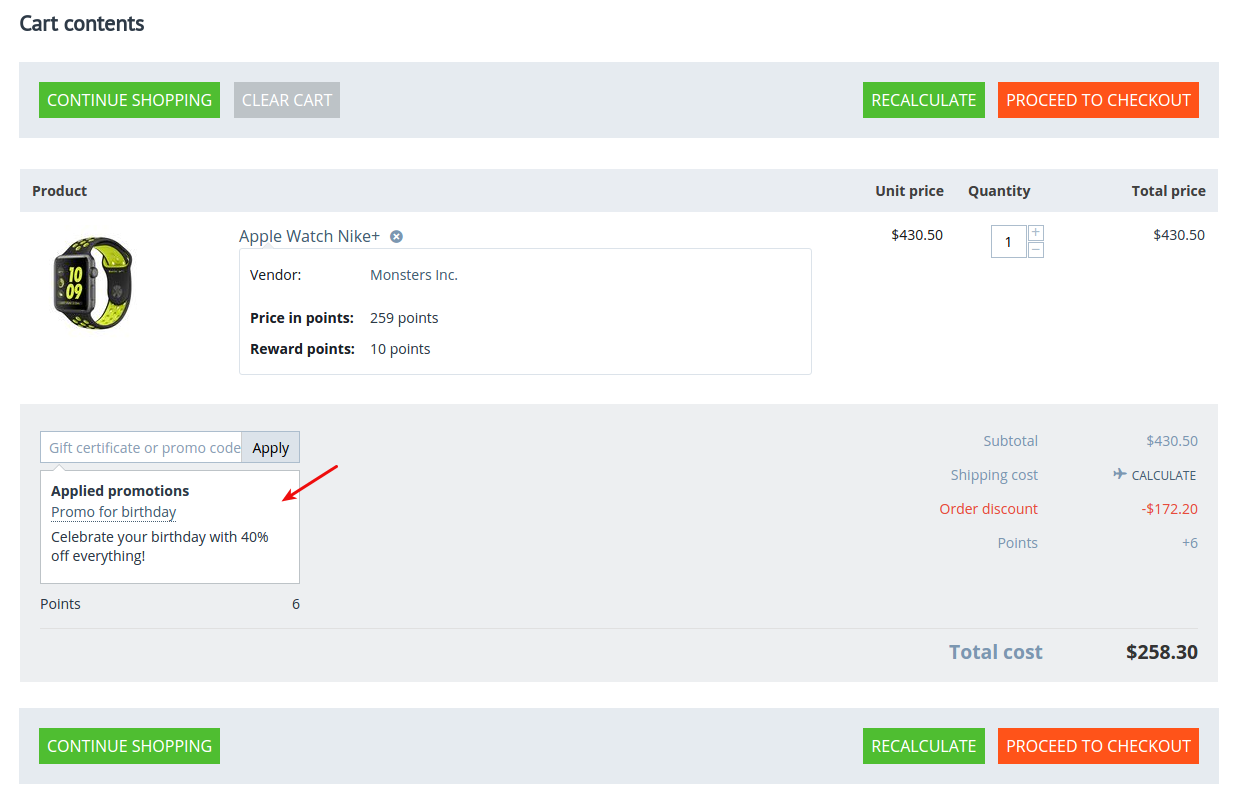1233x799 pixels.
Task: Click the Subtotal label
Action: pos(1010,441)
